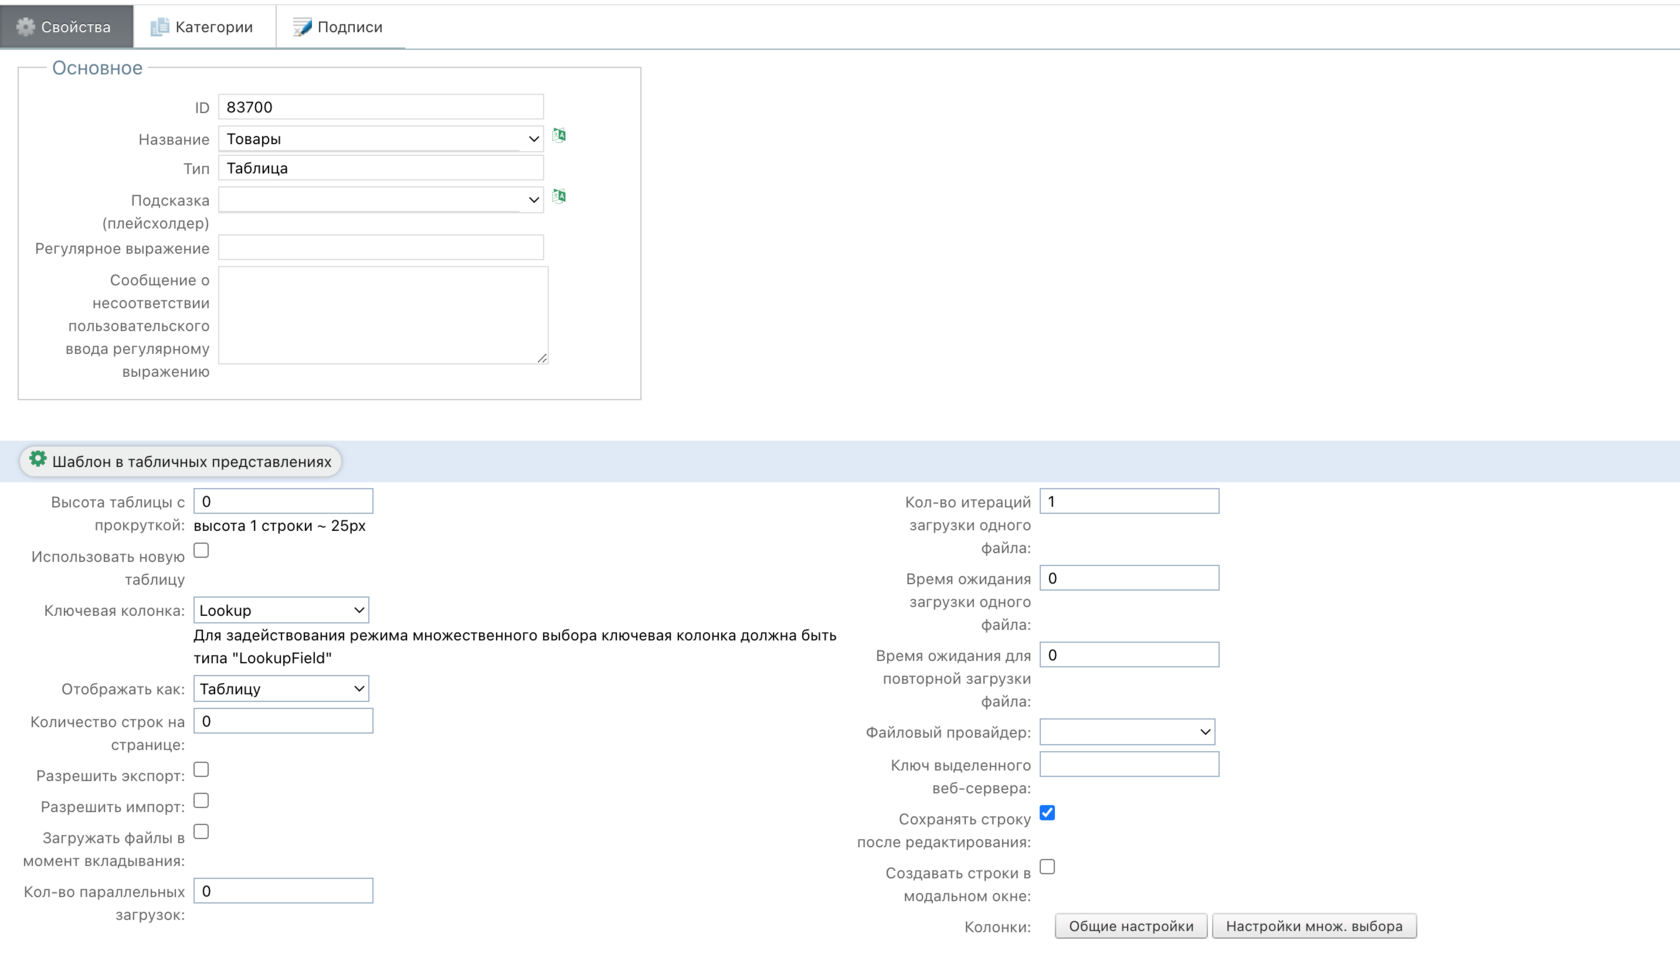Image resolution: width=1680 pixels, height=958 pixels.
Task: Uncheck Сохранять строку после редактирования
Action: coord(1047,812)
